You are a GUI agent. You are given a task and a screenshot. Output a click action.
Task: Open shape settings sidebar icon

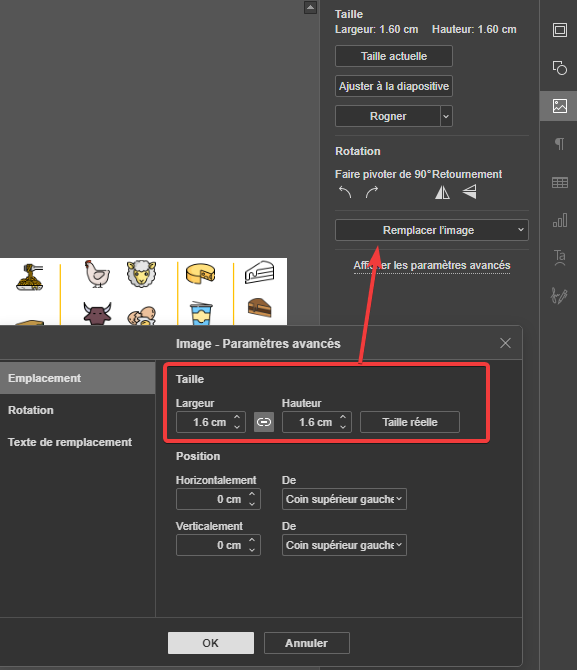[559, 68]
